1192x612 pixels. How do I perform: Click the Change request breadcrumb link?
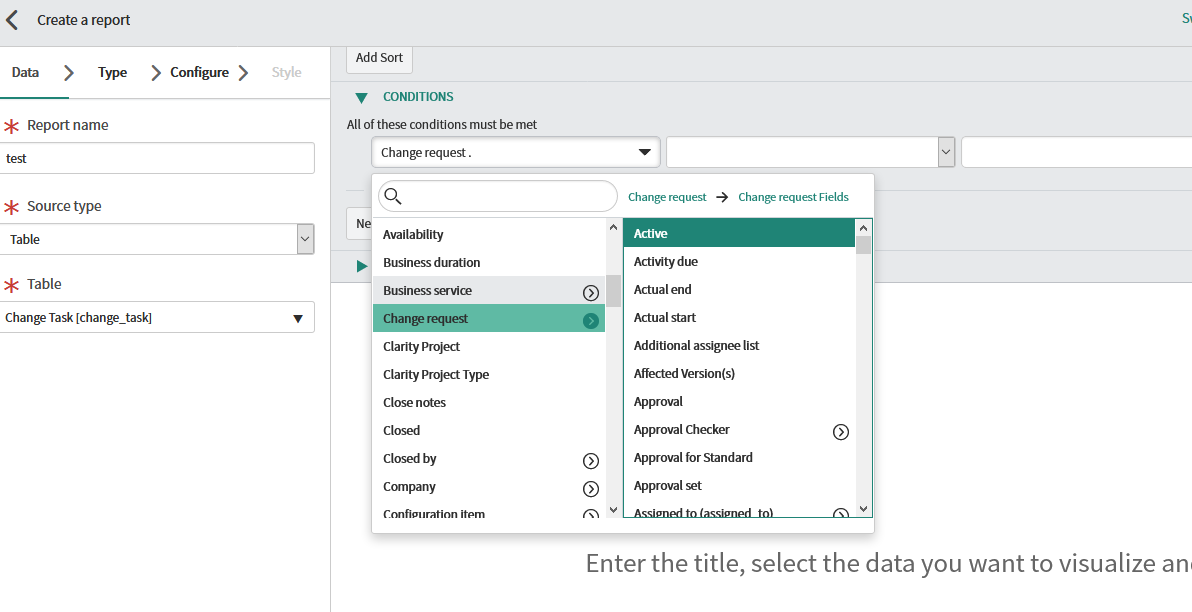pyautogui.click(x=667, y=197)
